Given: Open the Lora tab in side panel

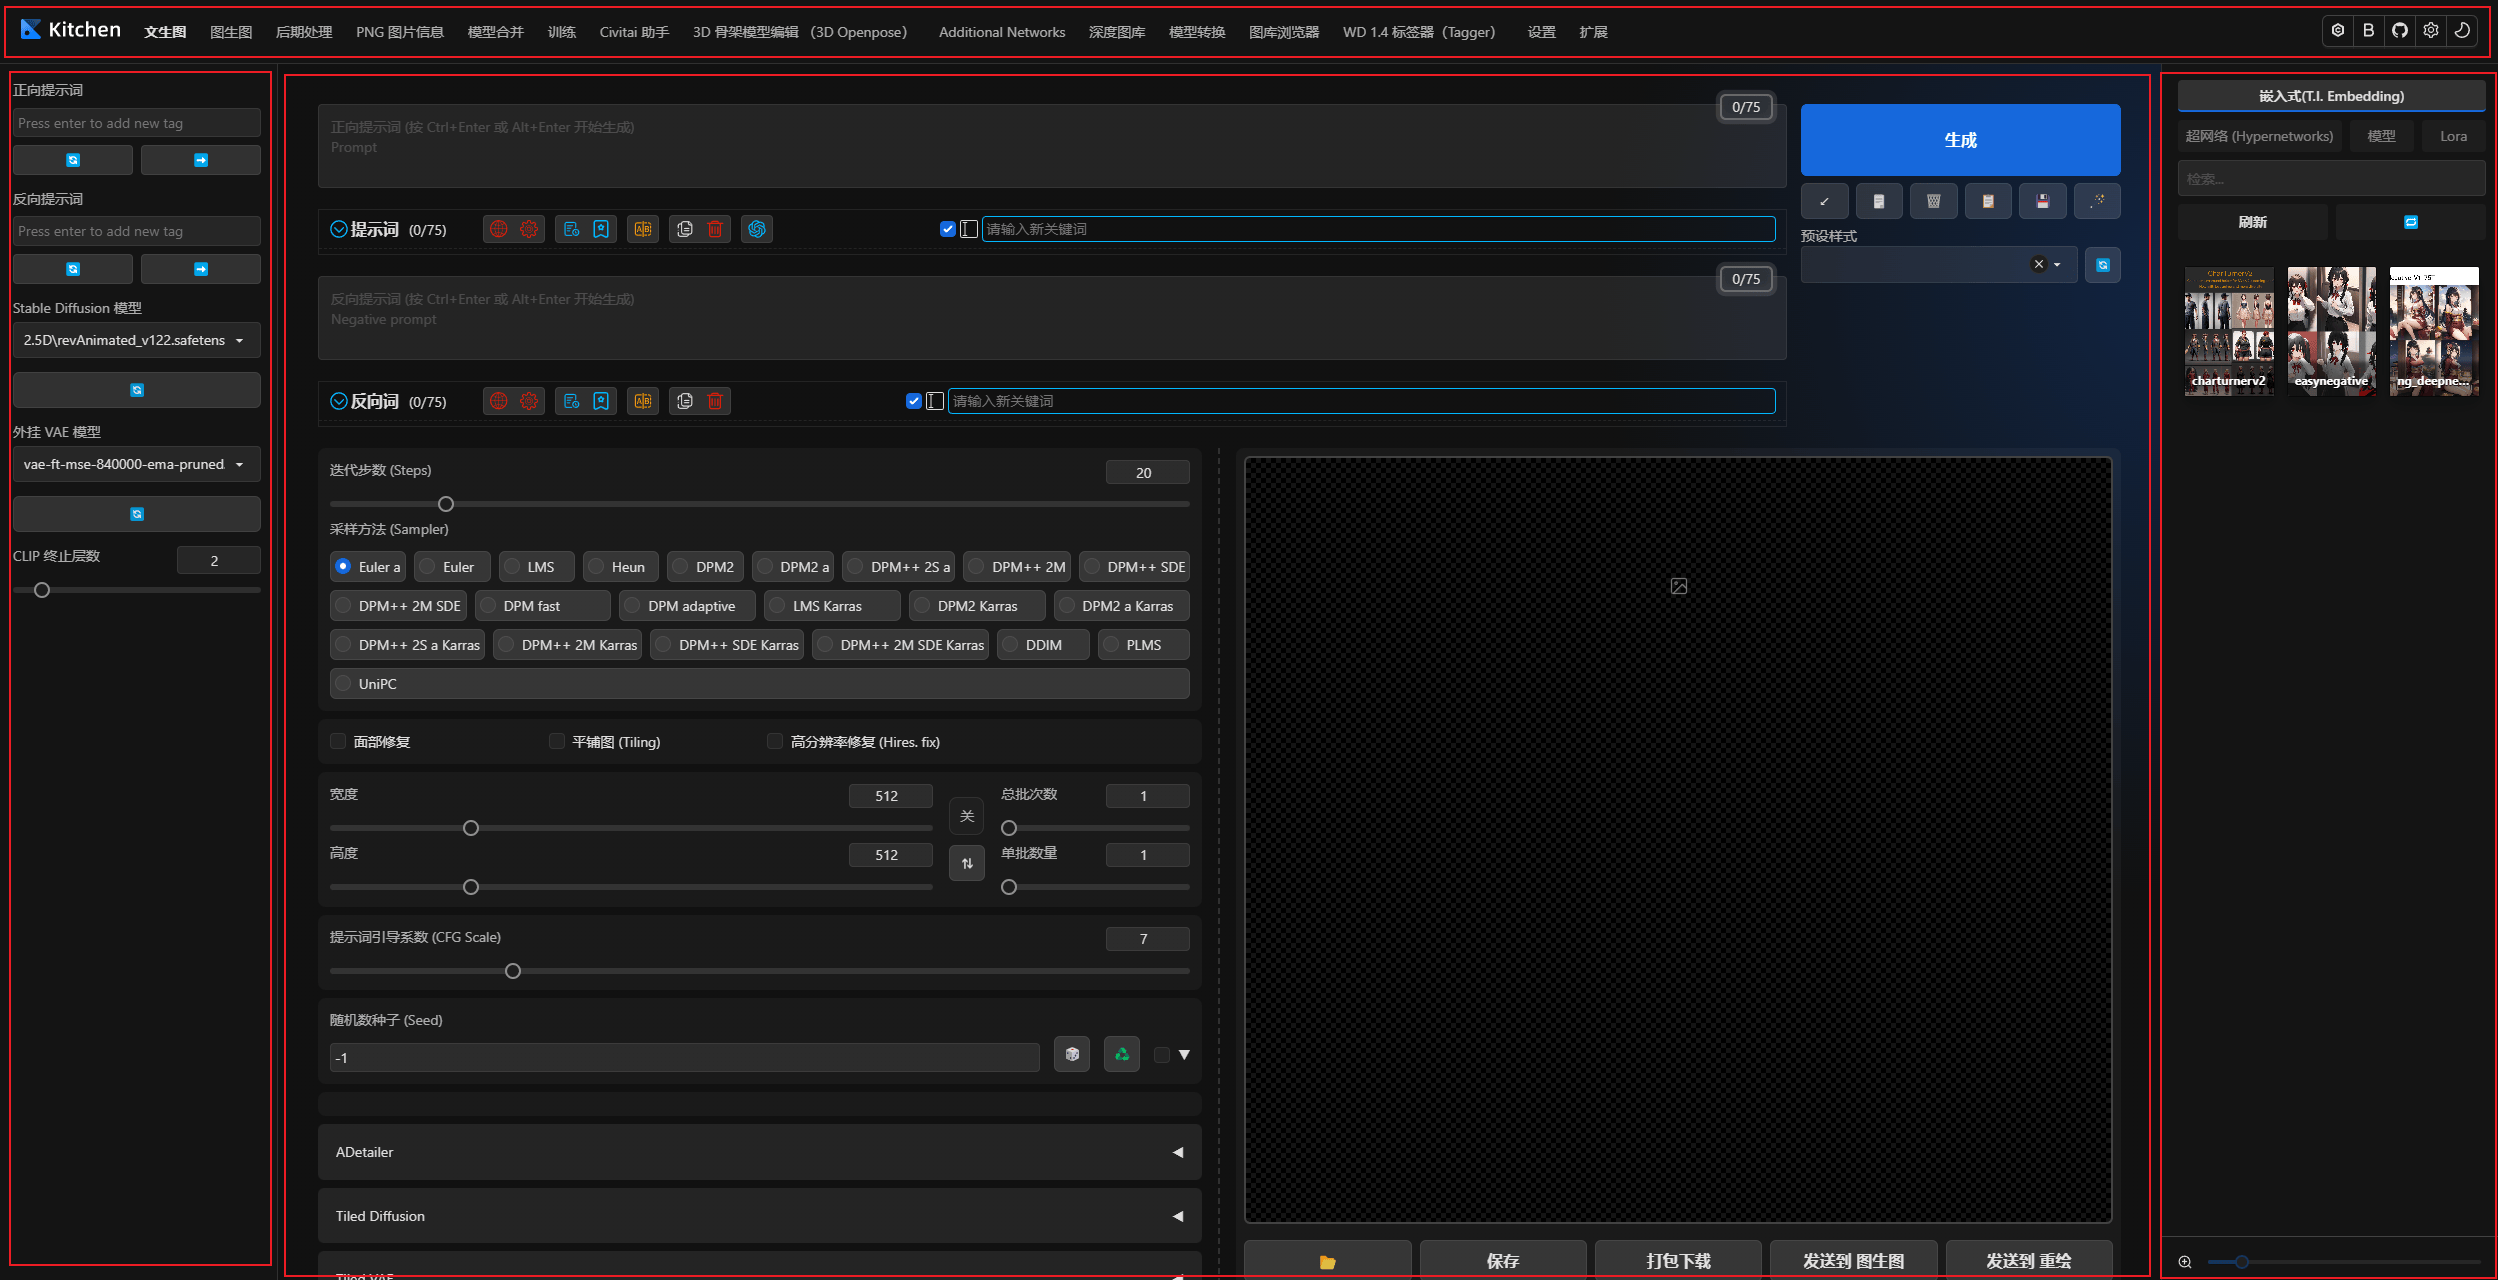Looking at the screenshot, I should point(2453,136).
